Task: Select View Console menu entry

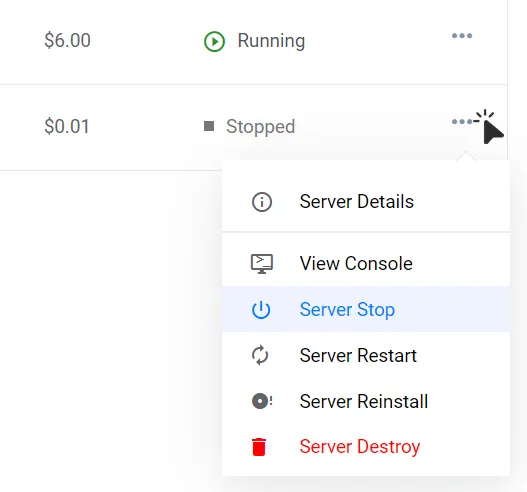Action: 366,263
